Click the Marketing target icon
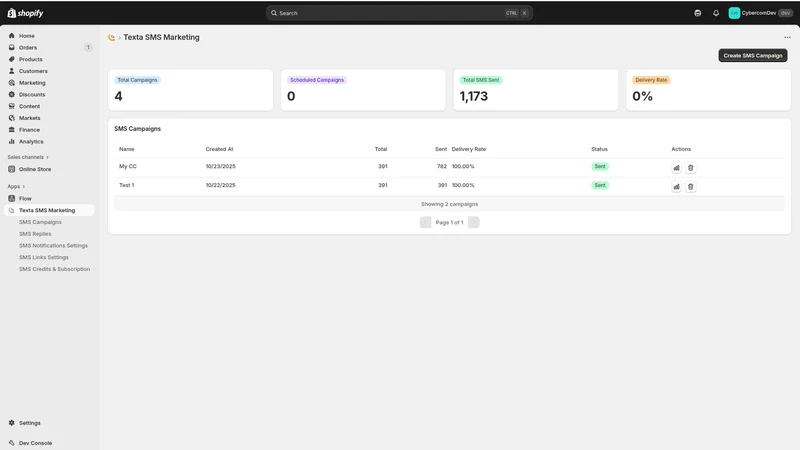The height and width of the screenshot is (450, 800). tap(12, 83)
